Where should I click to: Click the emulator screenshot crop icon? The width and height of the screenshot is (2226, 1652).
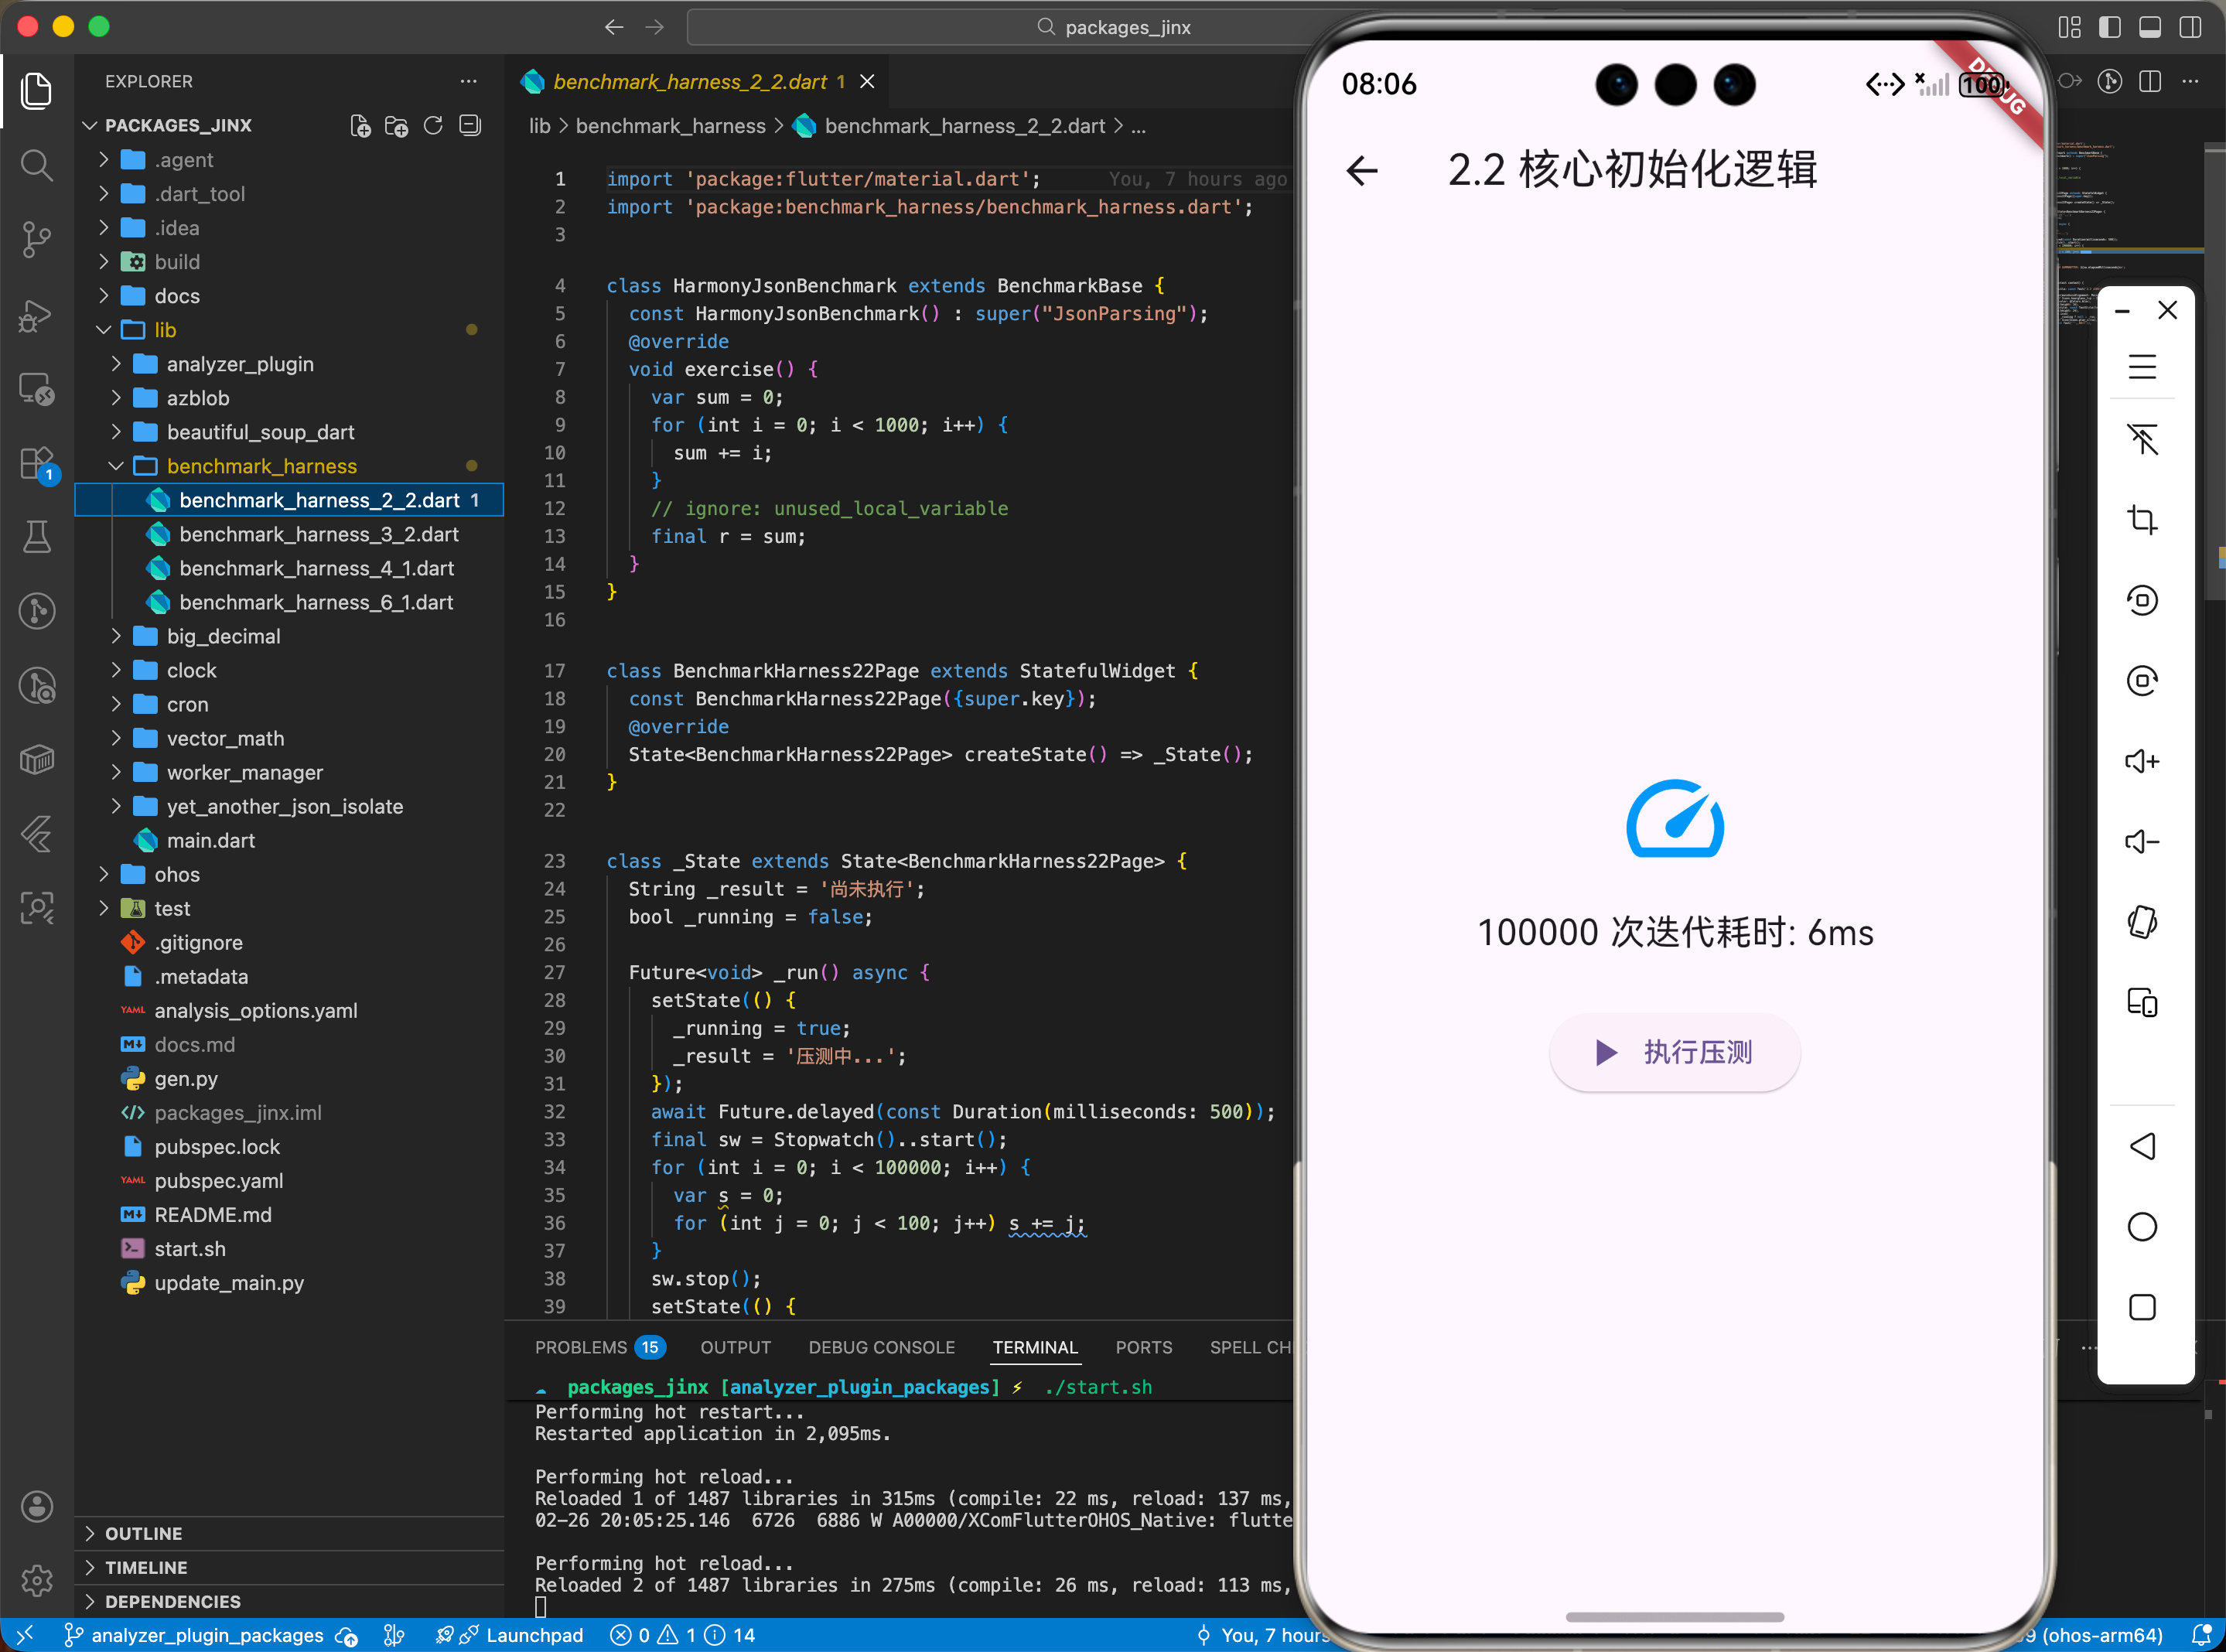(x=2141, y=520)
